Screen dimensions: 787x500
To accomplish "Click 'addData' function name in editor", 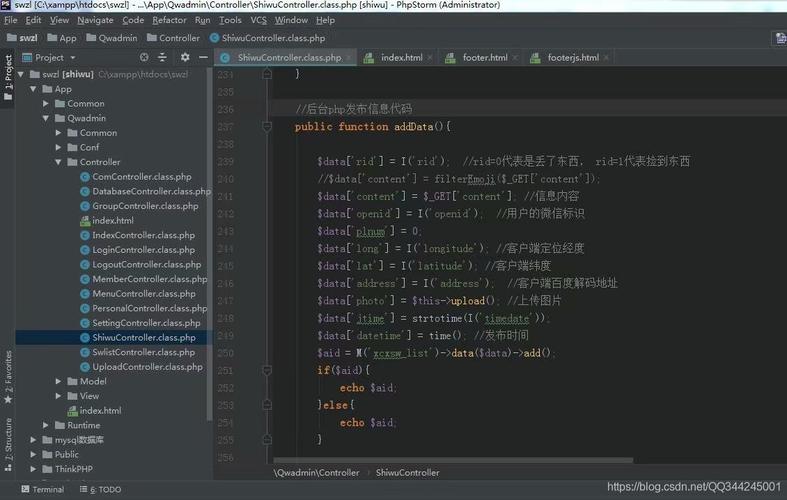I will click(x=414, y=127).
